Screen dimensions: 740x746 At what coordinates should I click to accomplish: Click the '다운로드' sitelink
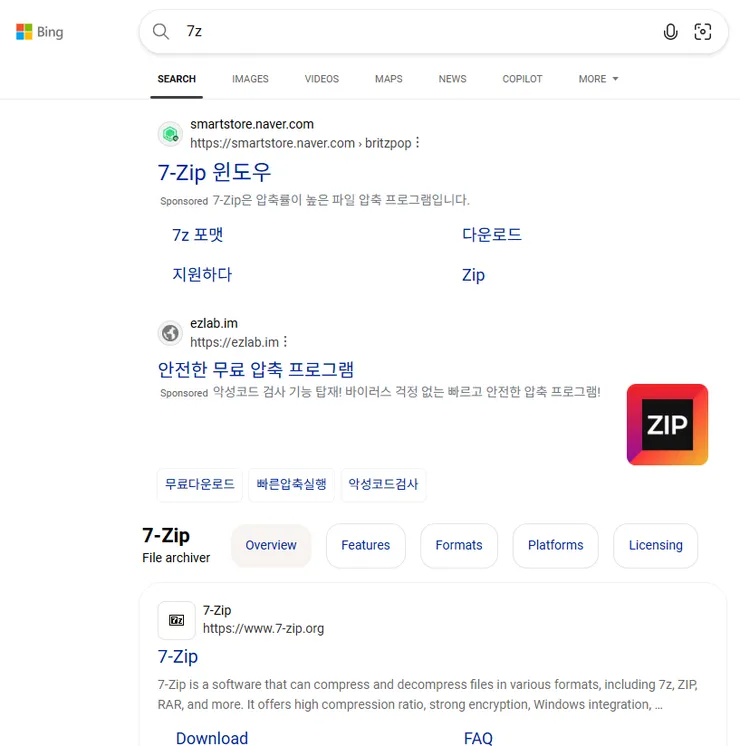point(492,235)
